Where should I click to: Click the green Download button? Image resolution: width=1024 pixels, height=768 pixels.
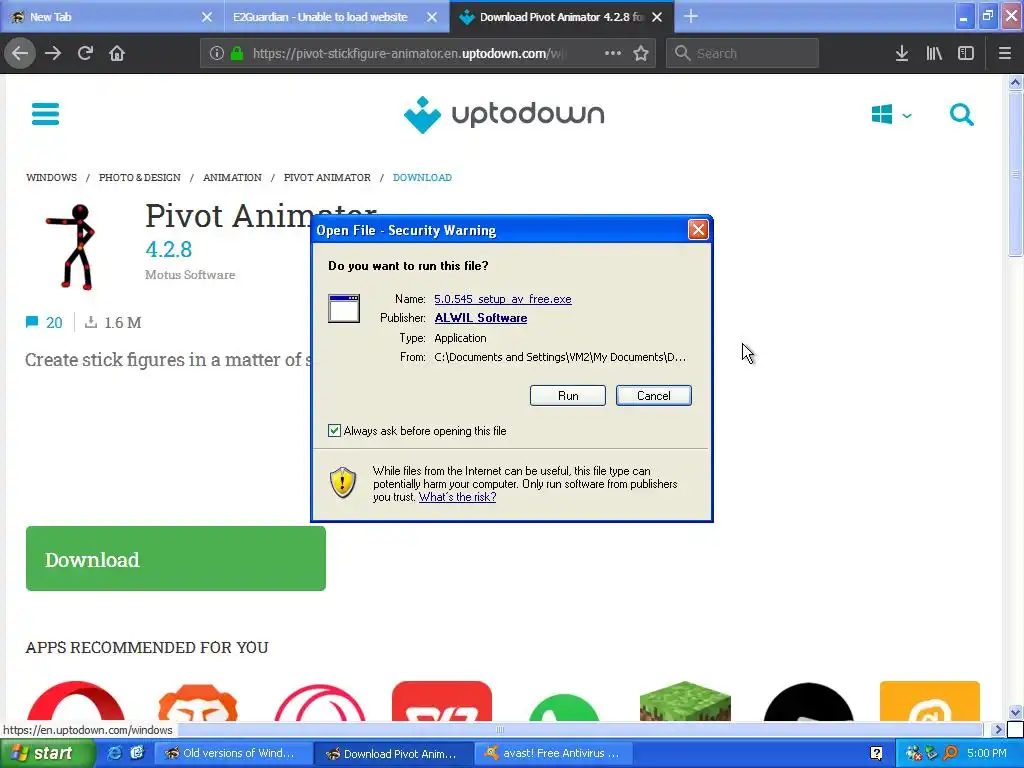click(176, 558)
